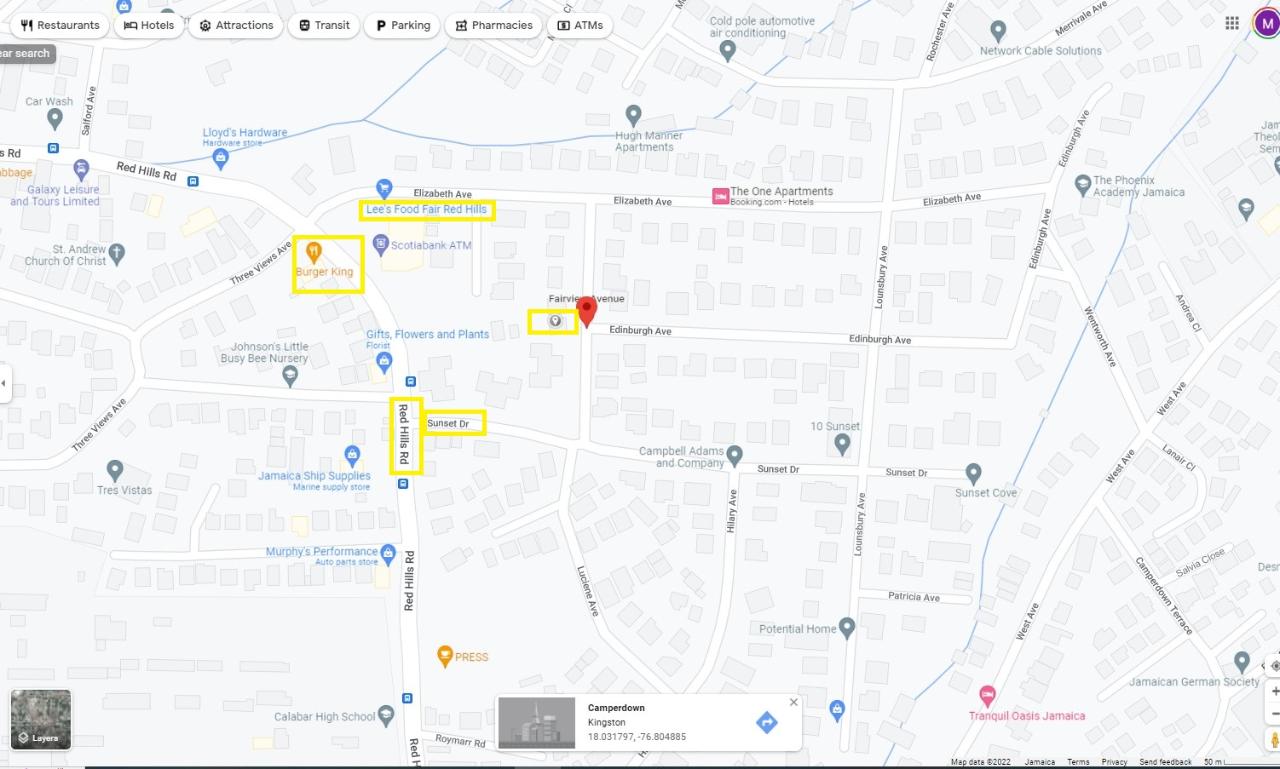Open the Camperdown Street View thumbnail
The width and height of the screenshot is (1280, 769).
pyautogui.click(x=537, y=722)
